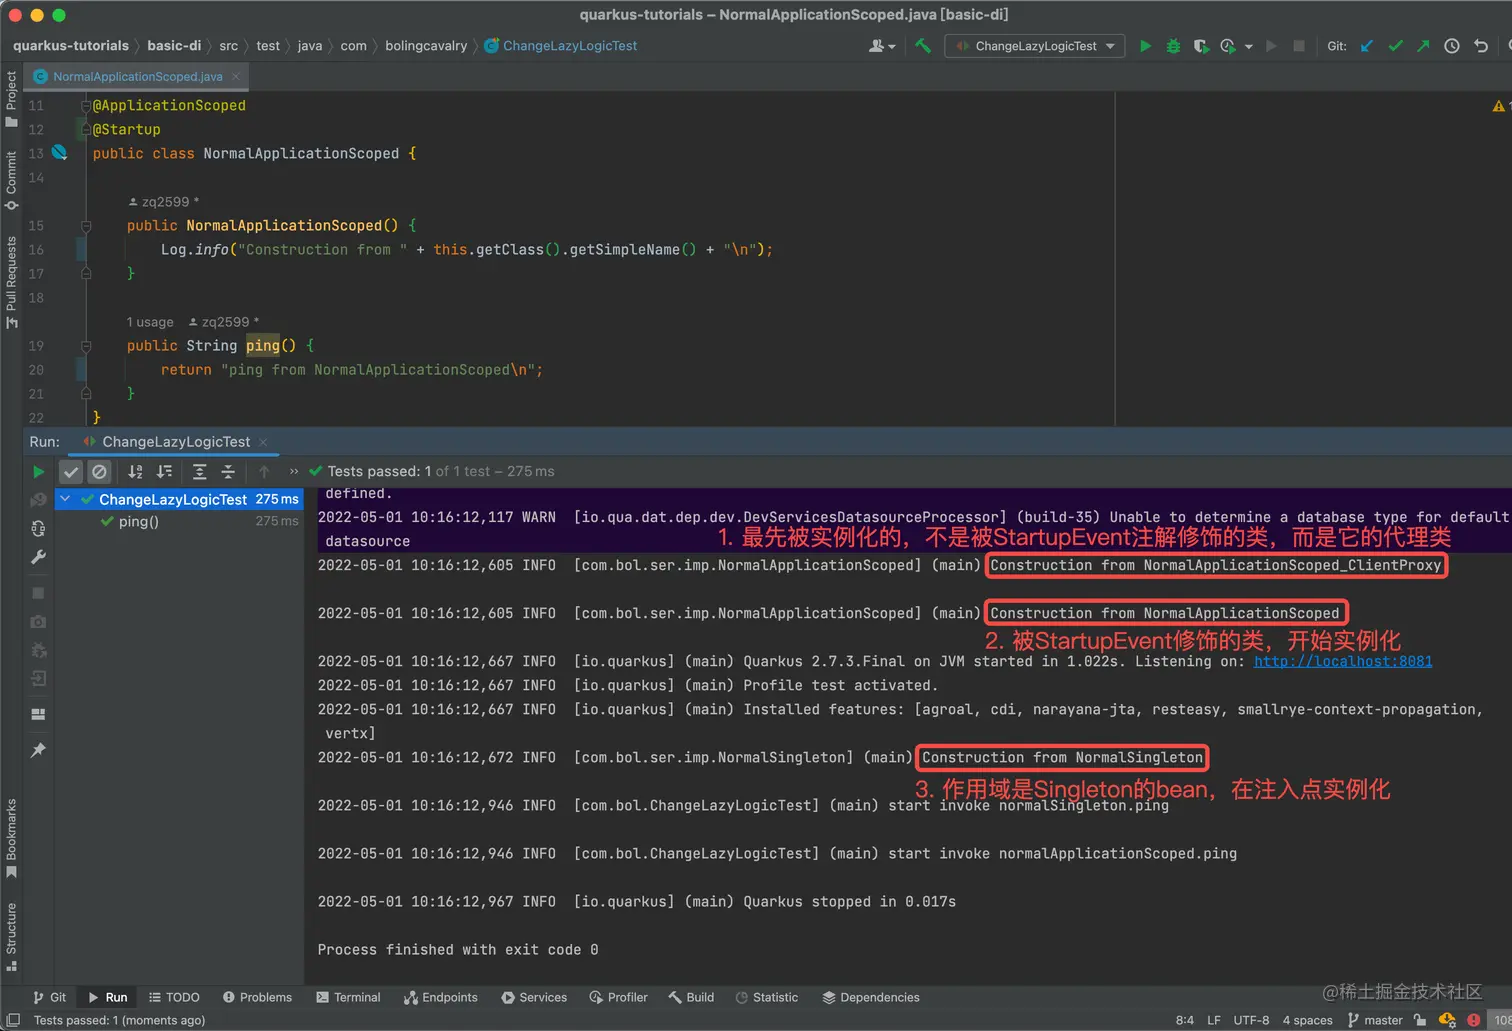Click the stop square in main toolbar
Viewport: 1512px width, 1031px height.
pos(1299,46)
